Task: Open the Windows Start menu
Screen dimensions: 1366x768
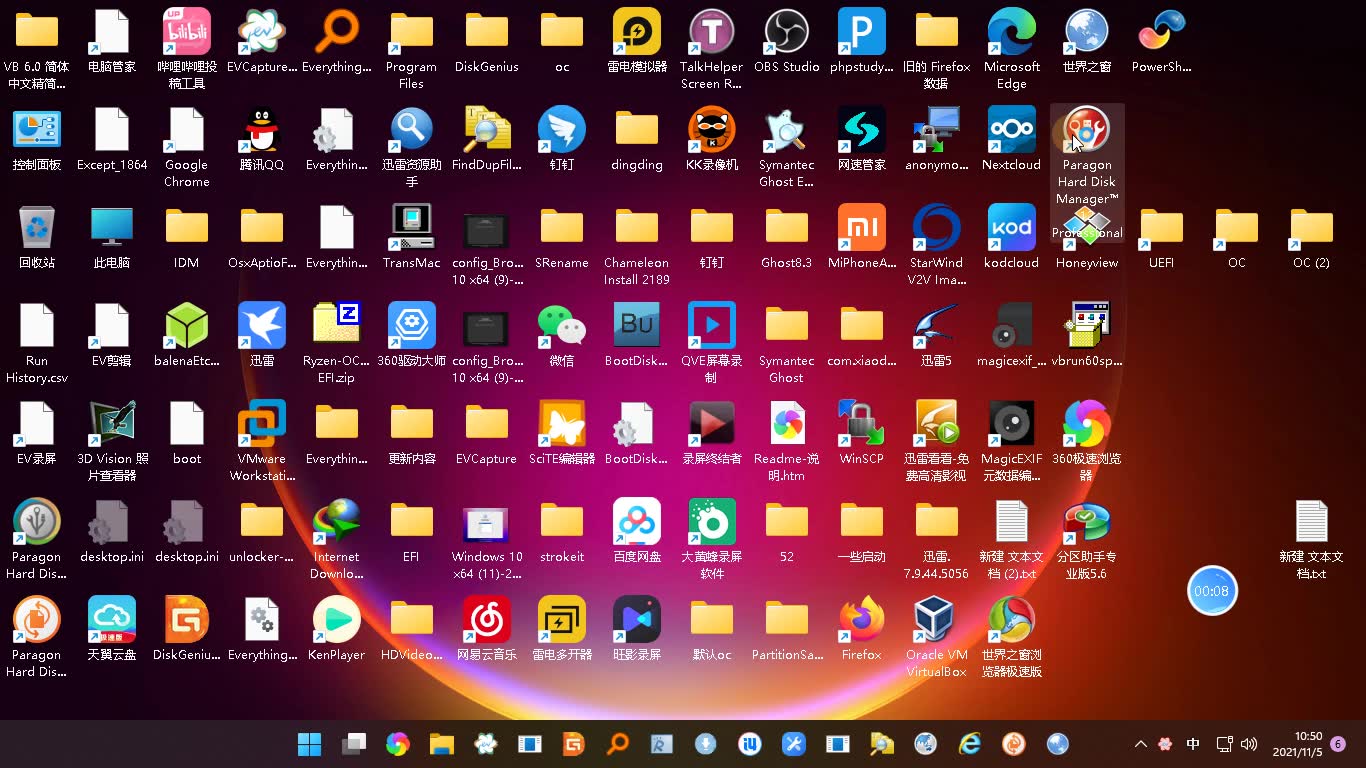Action: coord(310,744)
